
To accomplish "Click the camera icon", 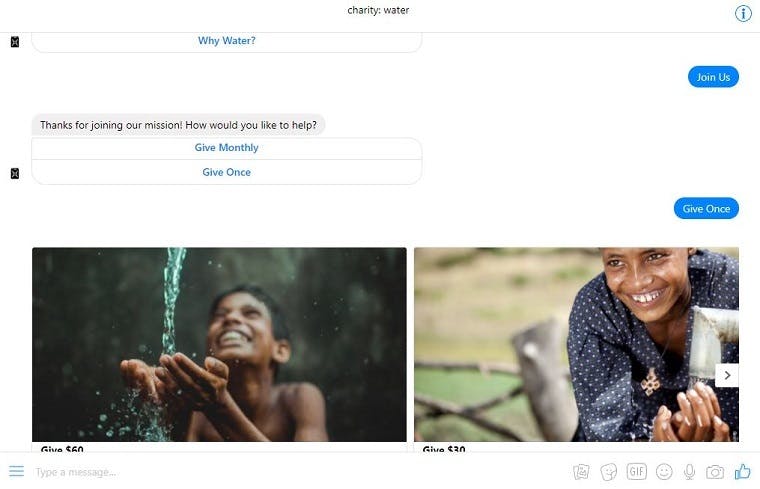I will coord(715,472).
